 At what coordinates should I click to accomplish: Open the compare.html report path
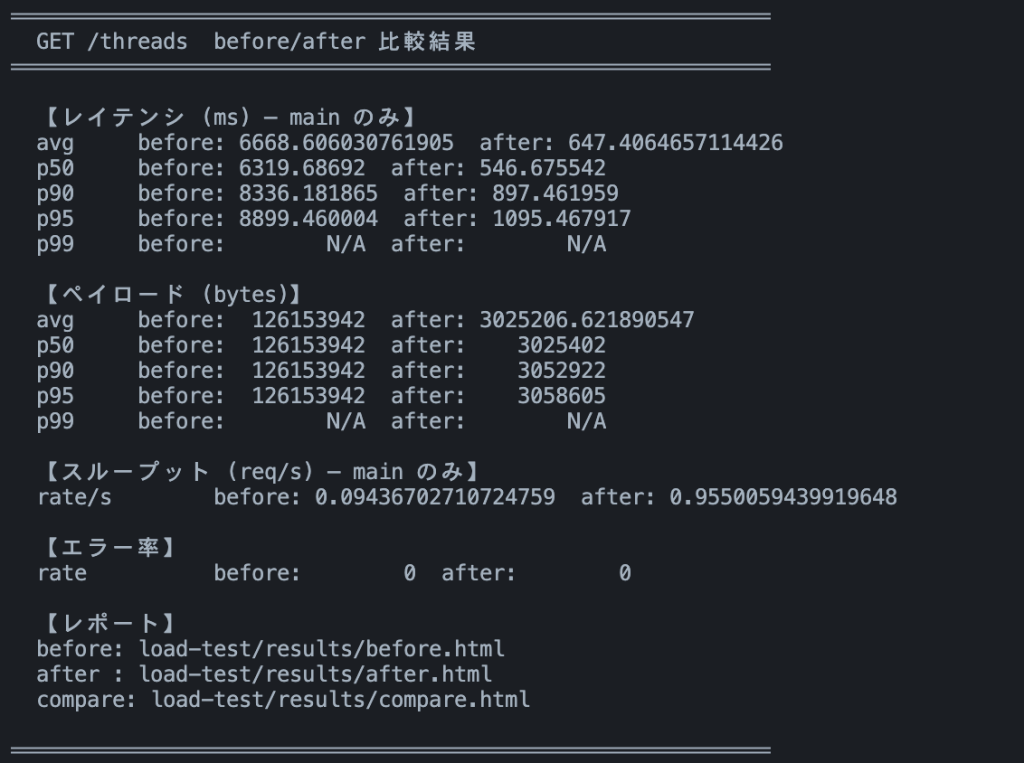[x=340, y=699]
